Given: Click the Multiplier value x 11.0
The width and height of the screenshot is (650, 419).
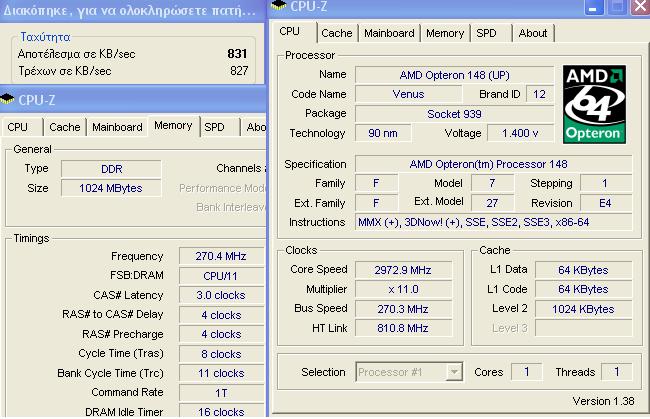Looking at the screenshot, I should (x=403, y=289).
